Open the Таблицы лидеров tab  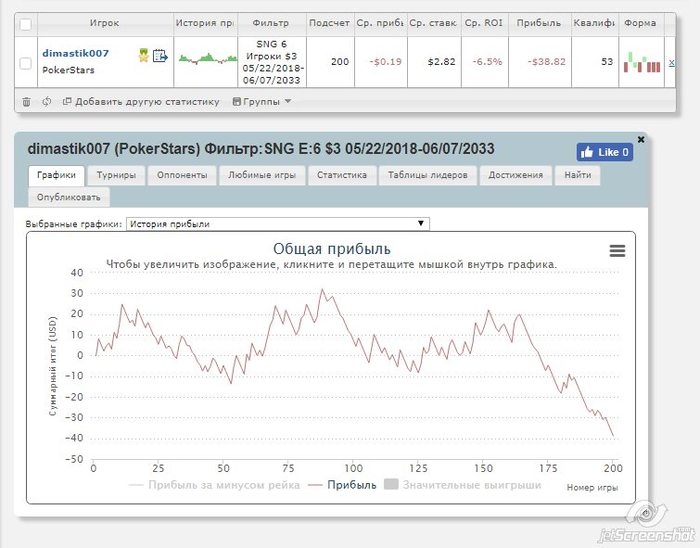pos(428,175)
